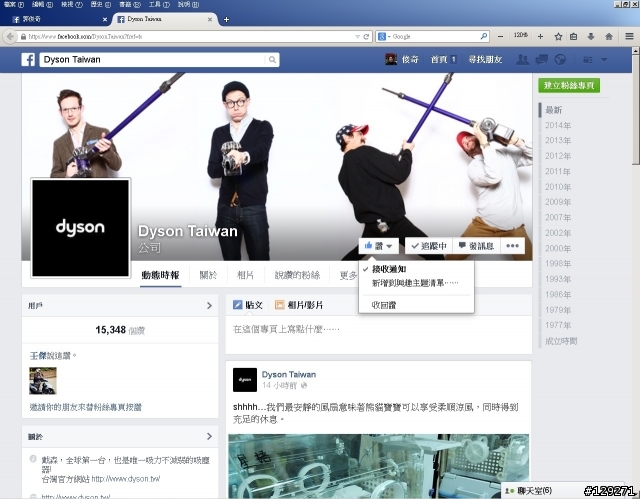Click the Facebook logo icon
The width and height of the screenshot is (640, 499).
(28, 60)
